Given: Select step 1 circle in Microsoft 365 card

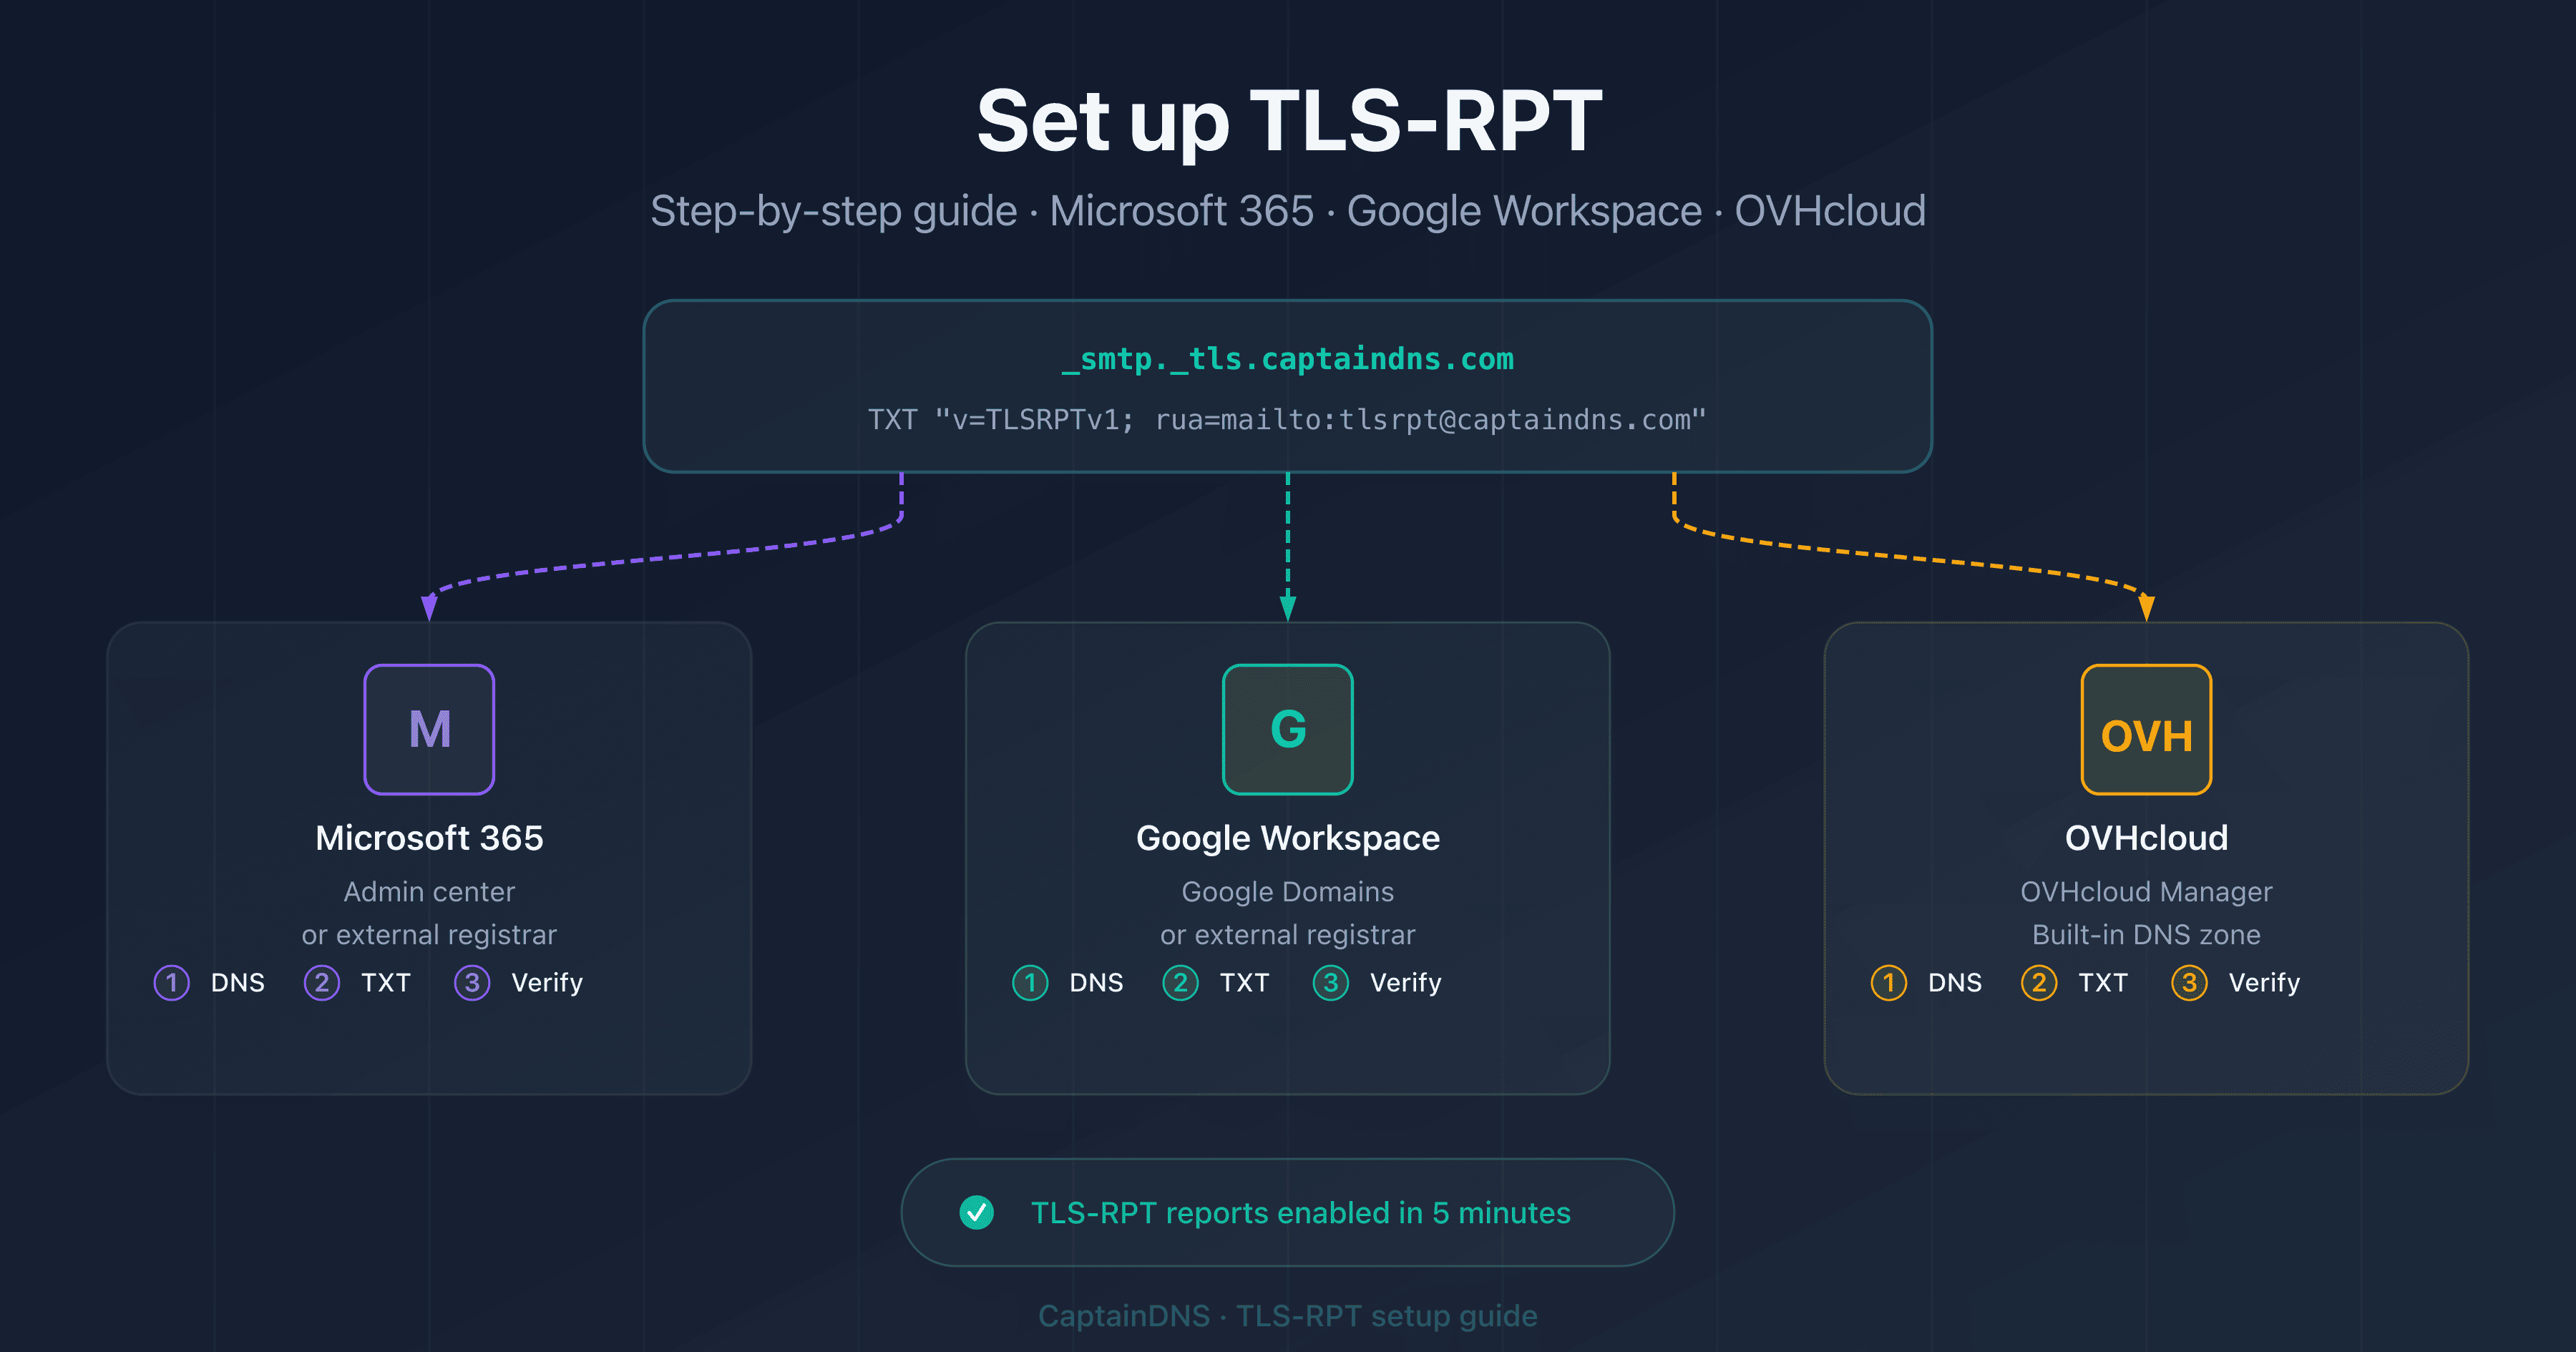Looking at the screenshot, I should tap(172, 982).
